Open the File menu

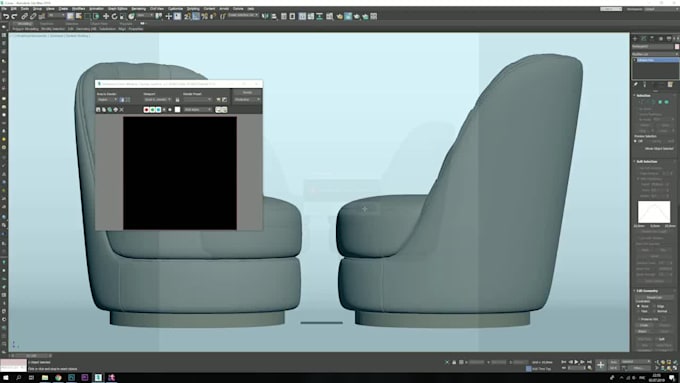point(4,9)
